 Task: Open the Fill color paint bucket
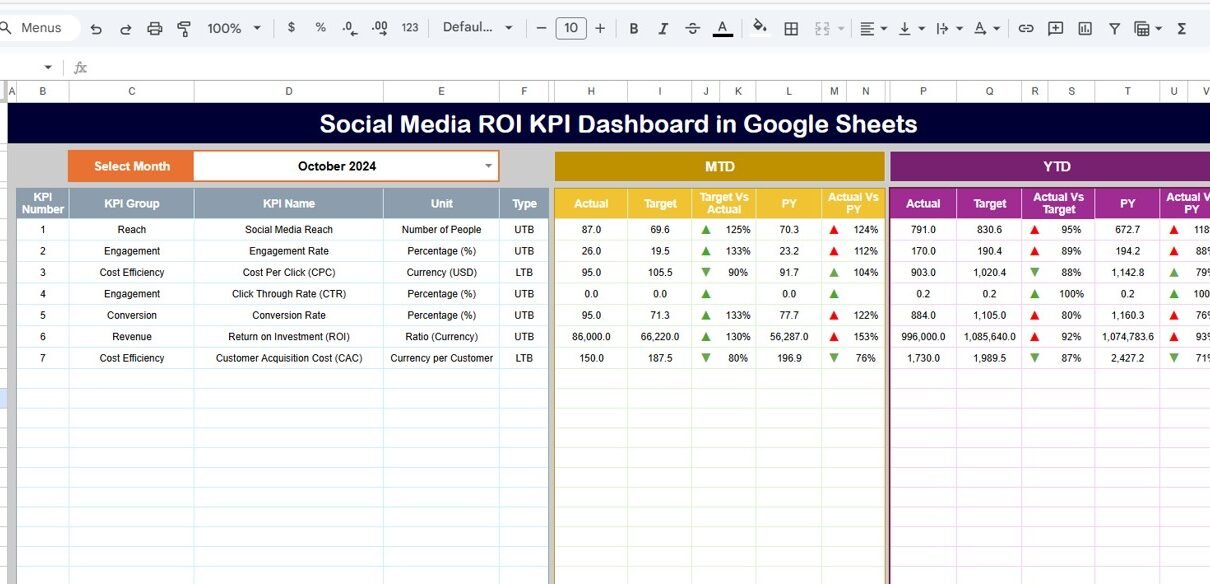tap(759, 28)
